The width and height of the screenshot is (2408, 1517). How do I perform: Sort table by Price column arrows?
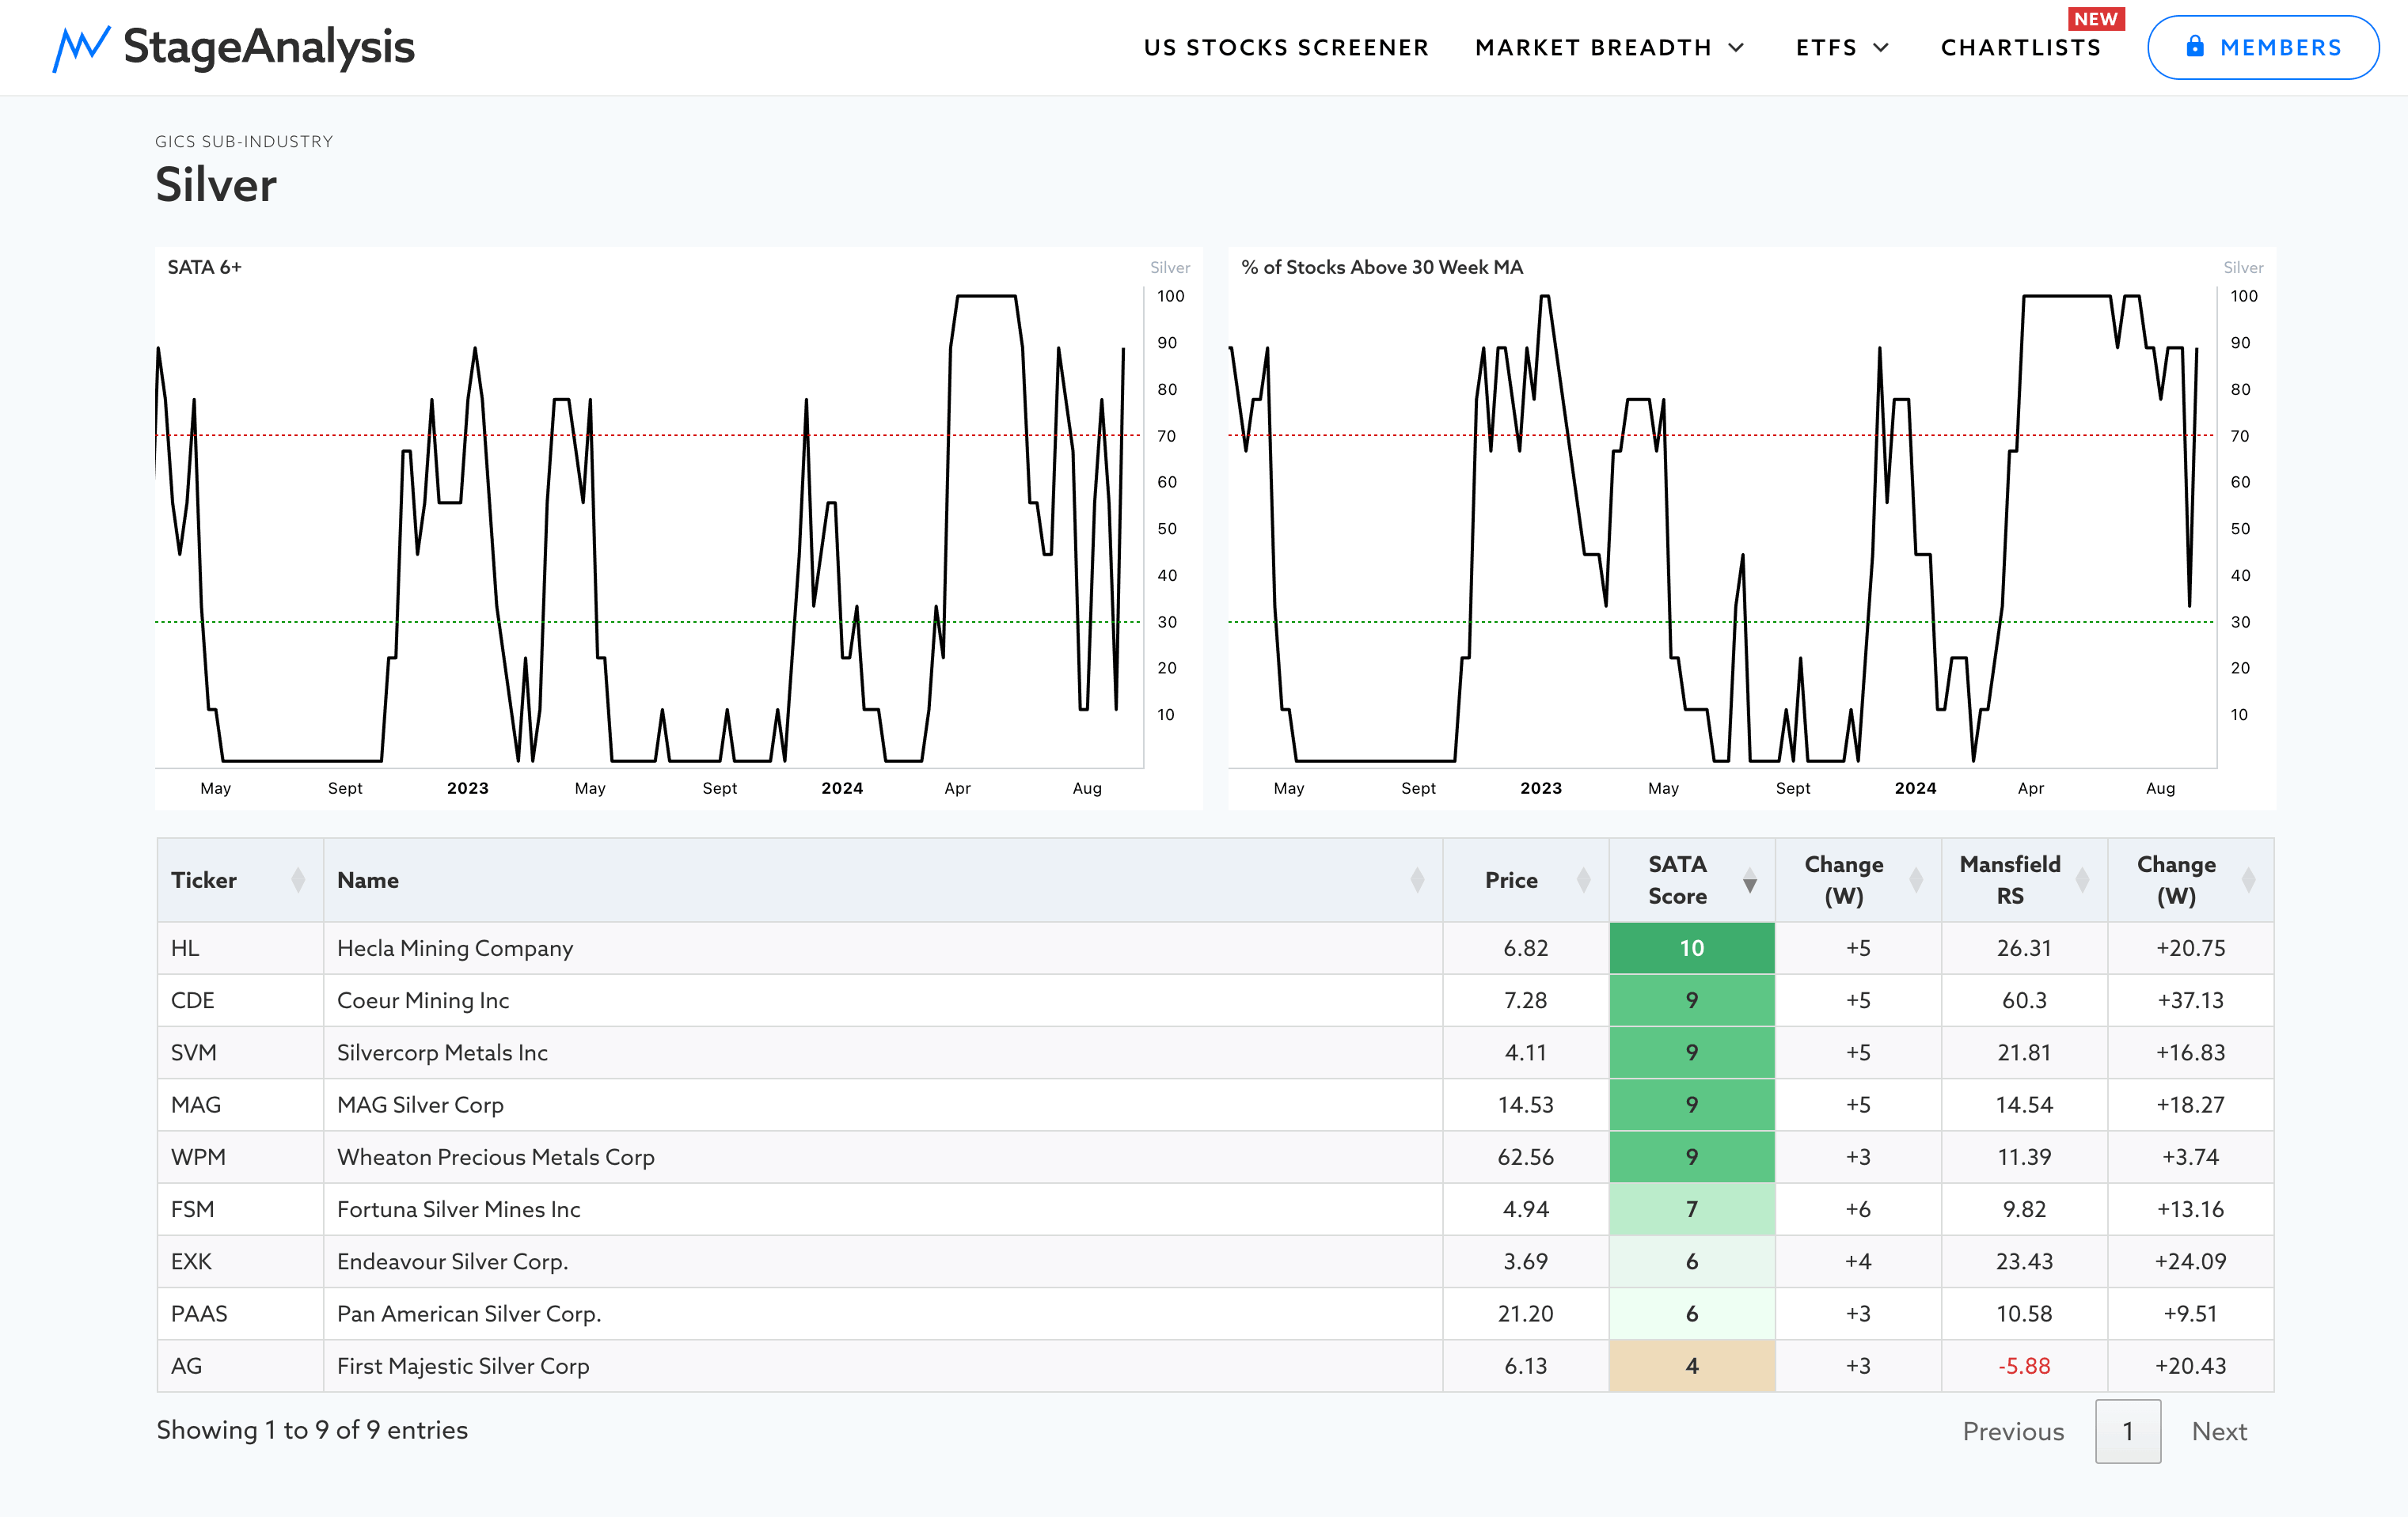click(1583, 880)
